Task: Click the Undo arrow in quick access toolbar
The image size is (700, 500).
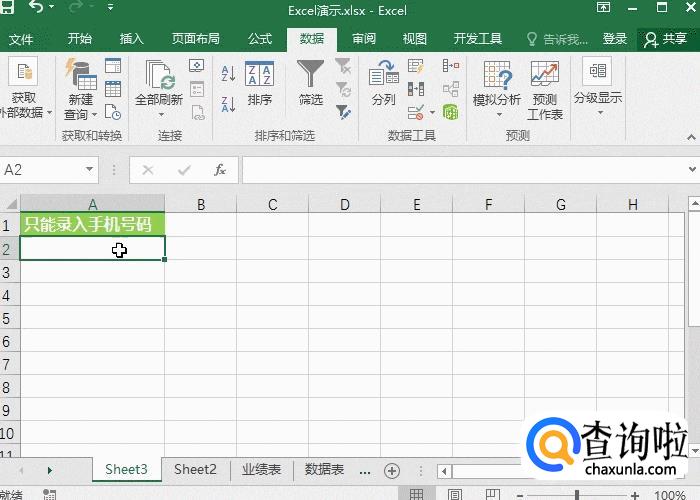Action: click(37, 9)
